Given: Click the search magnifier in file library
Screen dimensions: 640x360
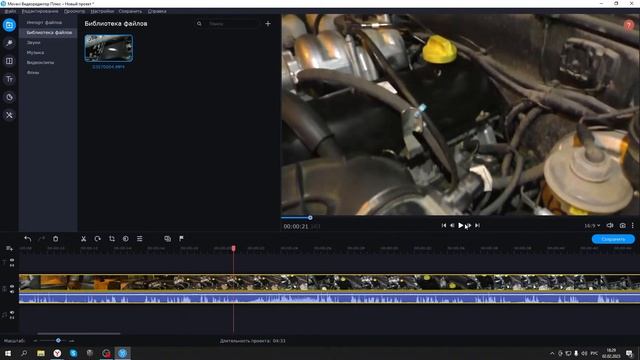Looking at the screenshot, I should pos(199,24).
